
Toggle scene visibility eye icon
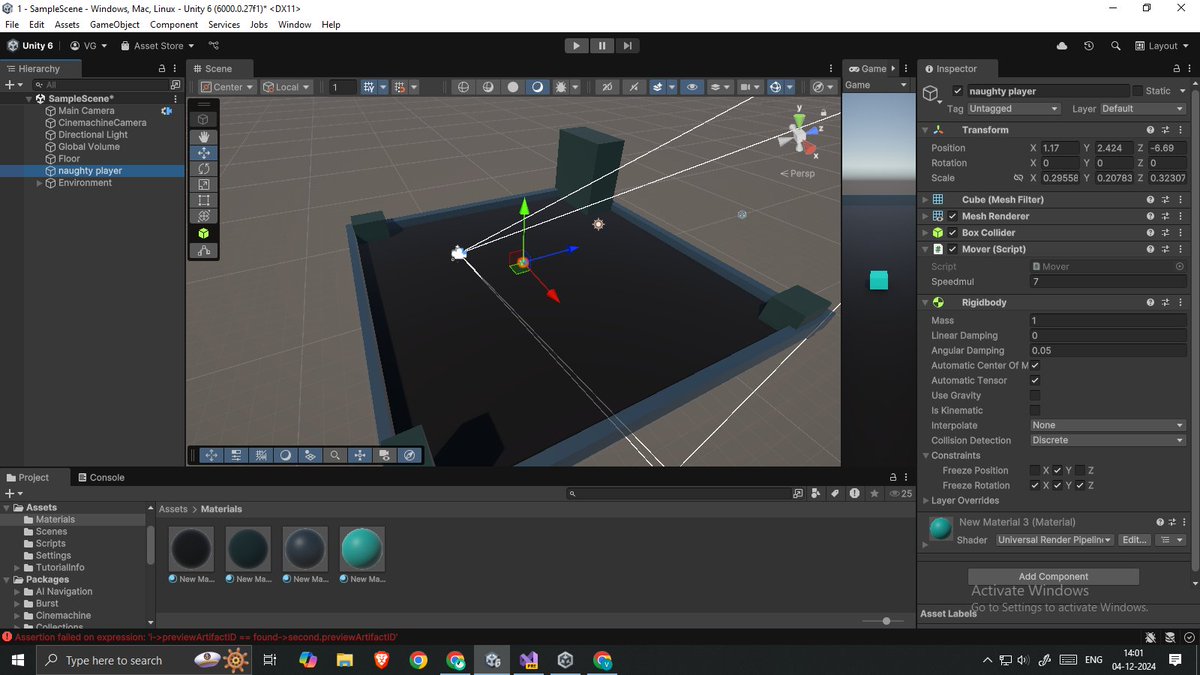click(x=692, y=87)
